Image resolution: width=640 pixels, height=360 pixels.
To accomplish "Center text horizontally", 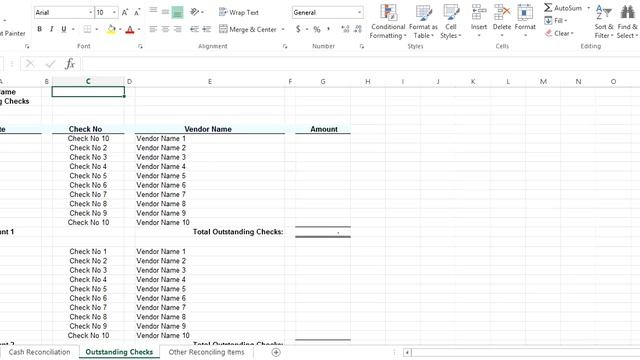I will pyautogui.click(x=165, y=29).
